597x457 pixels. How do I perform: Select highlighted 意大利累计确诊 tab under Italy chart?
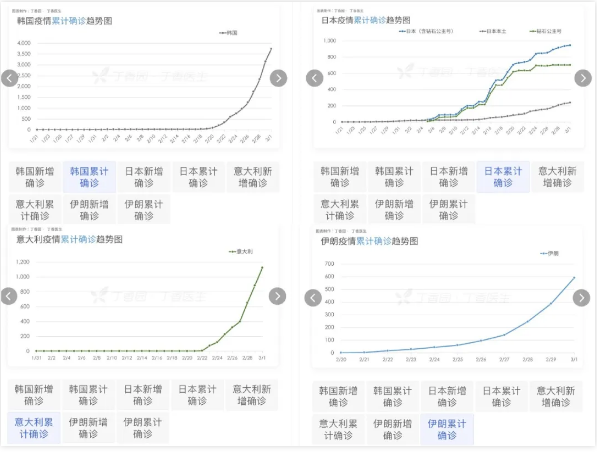(34, 428)
